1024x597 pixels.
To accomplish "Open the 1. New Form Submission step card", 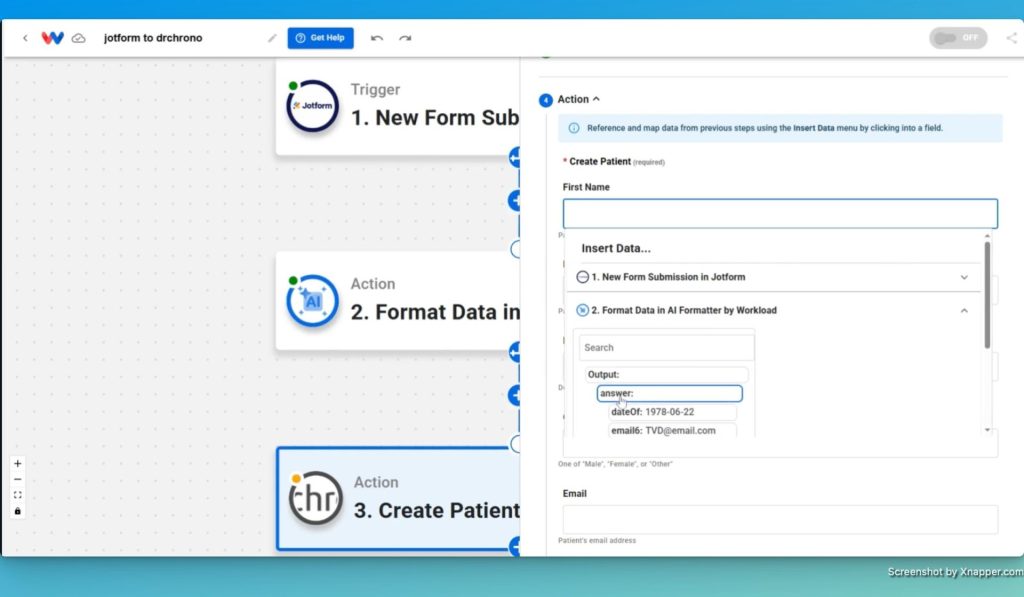I will 398,106.
